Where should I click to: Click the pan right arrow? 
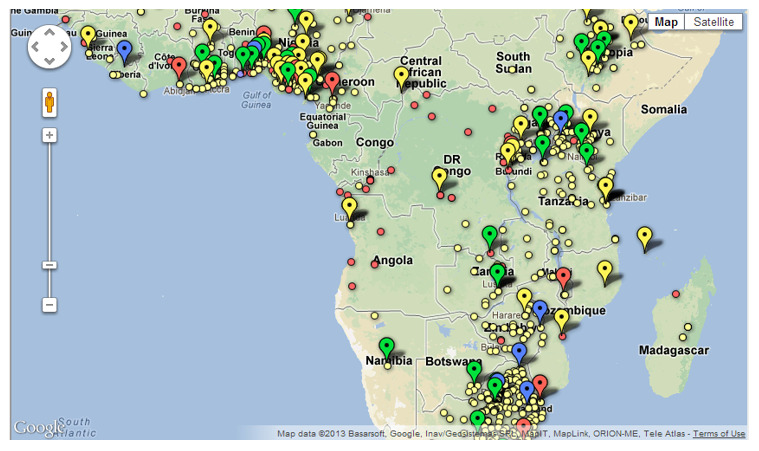click(63, 46)
